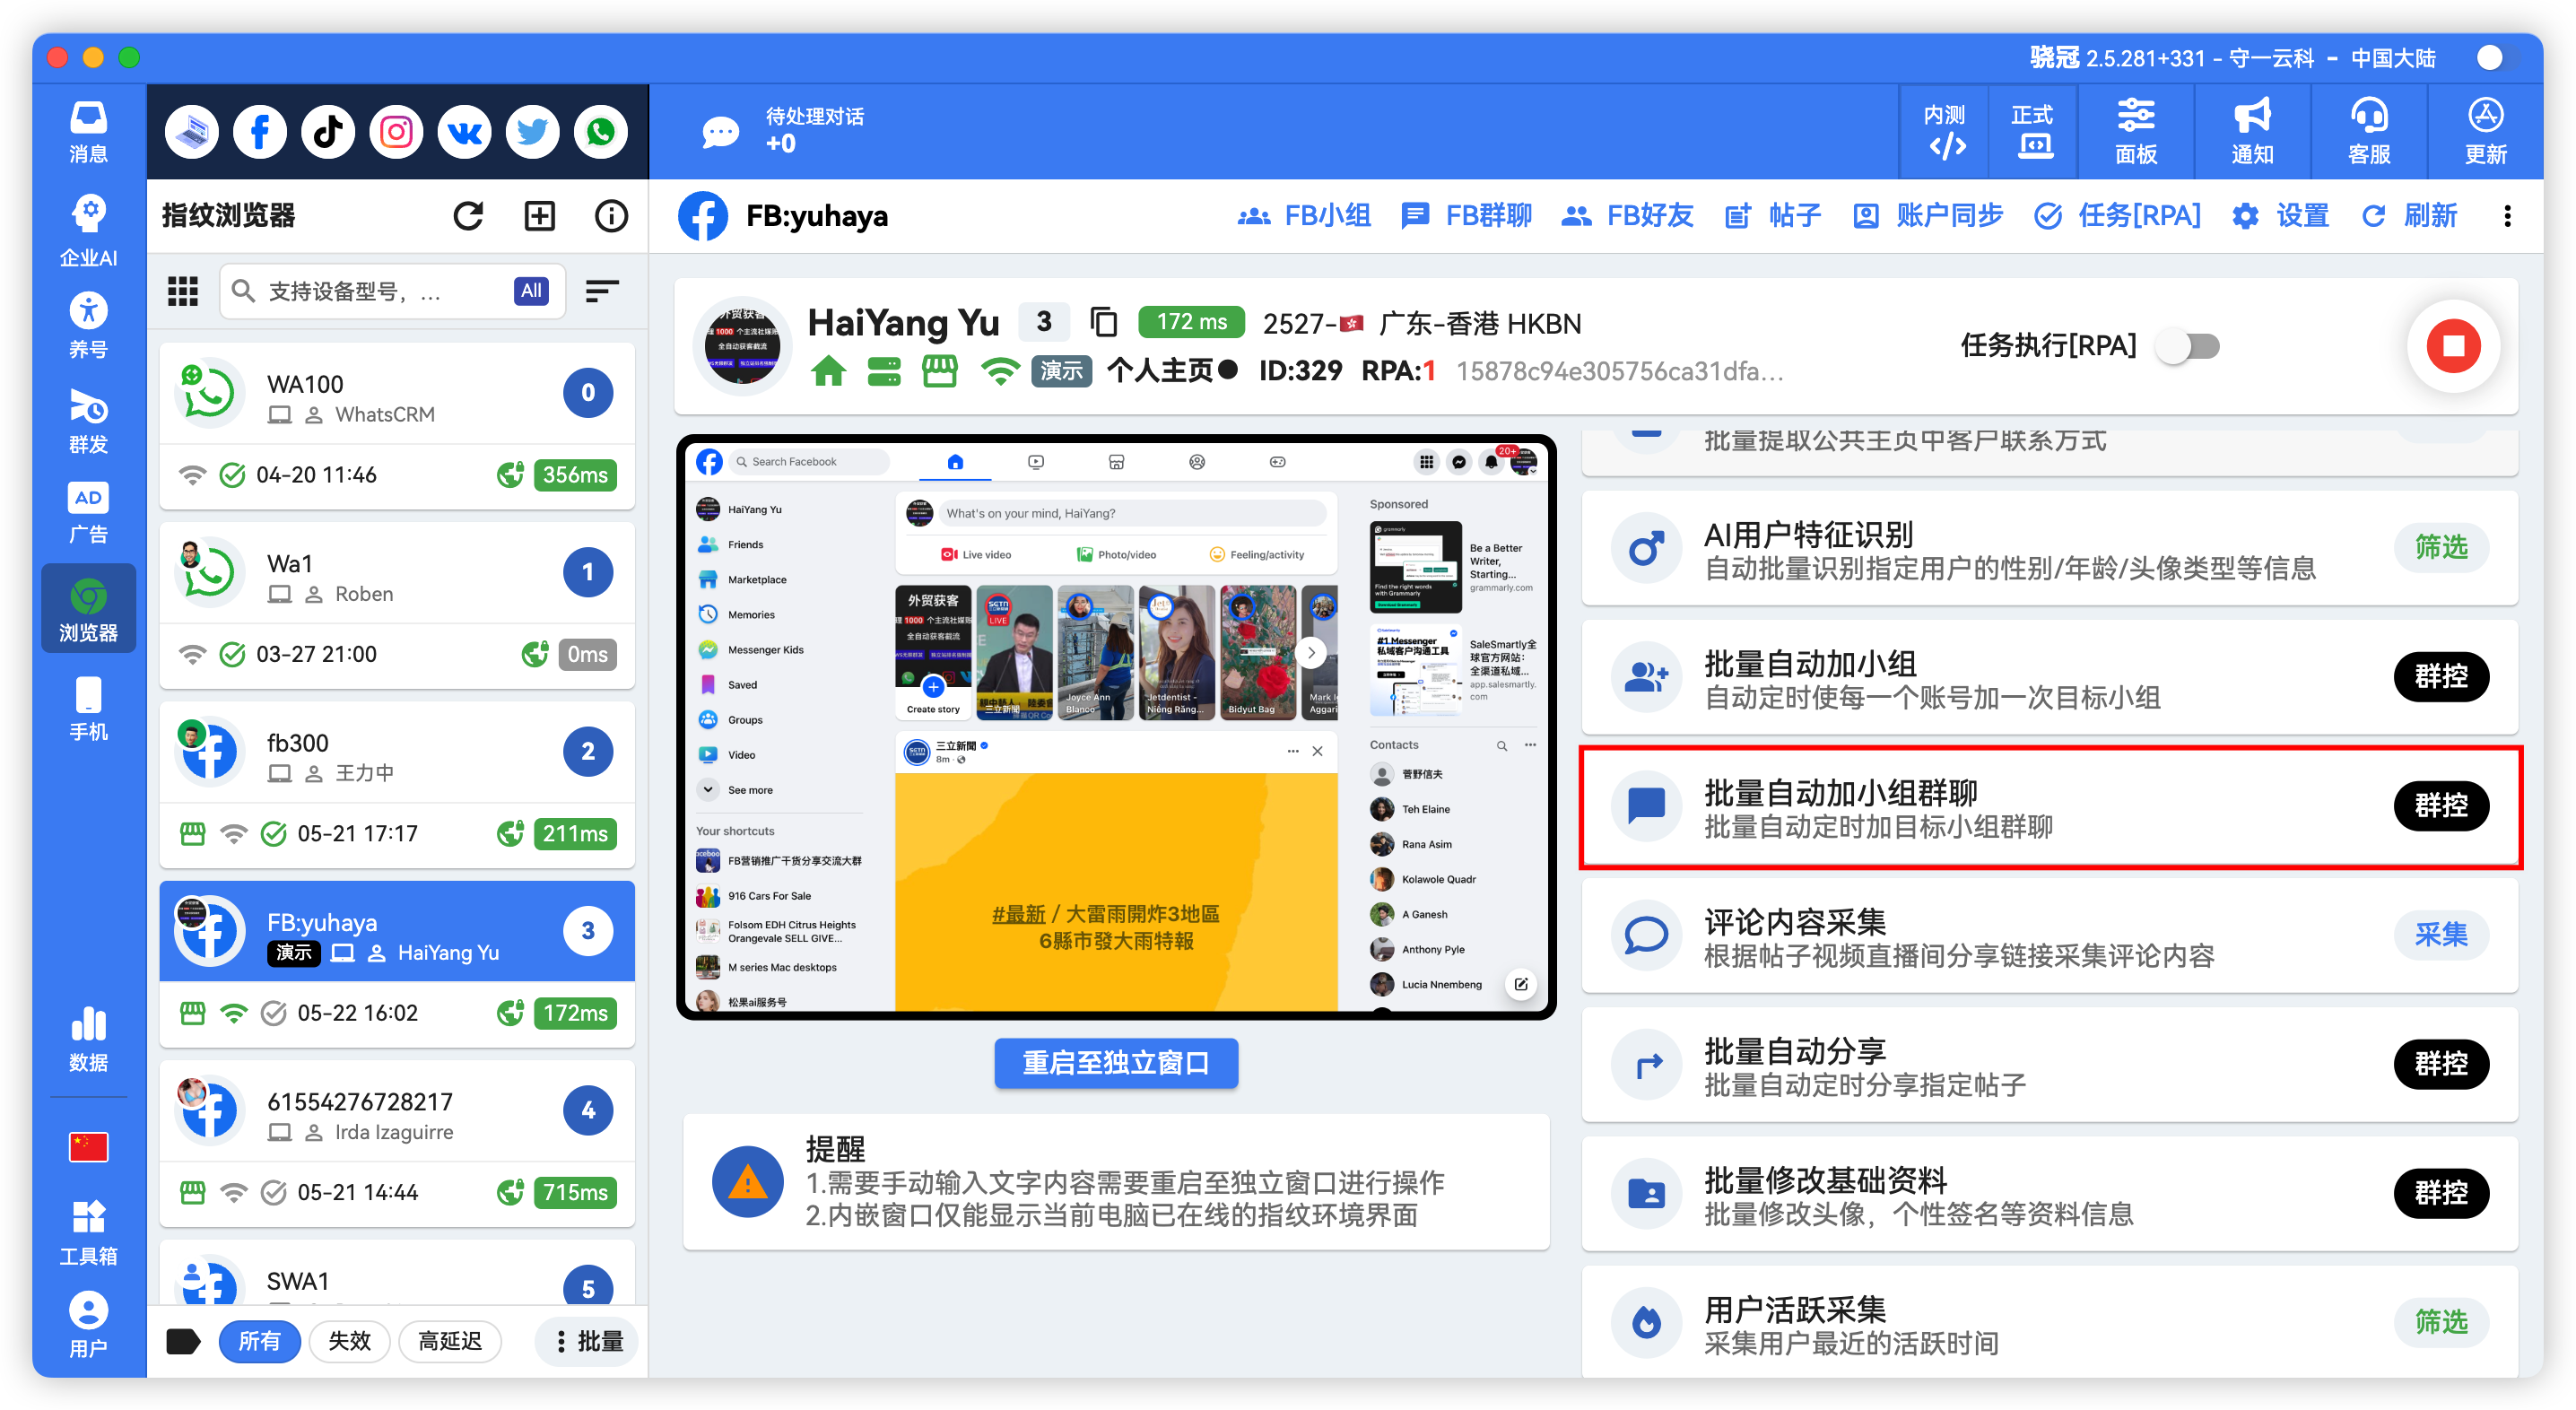Screen dimensions: 2576x1410
Task: Click 筛选 on the AI用户特征识别 row
Action: [2441, 548]
